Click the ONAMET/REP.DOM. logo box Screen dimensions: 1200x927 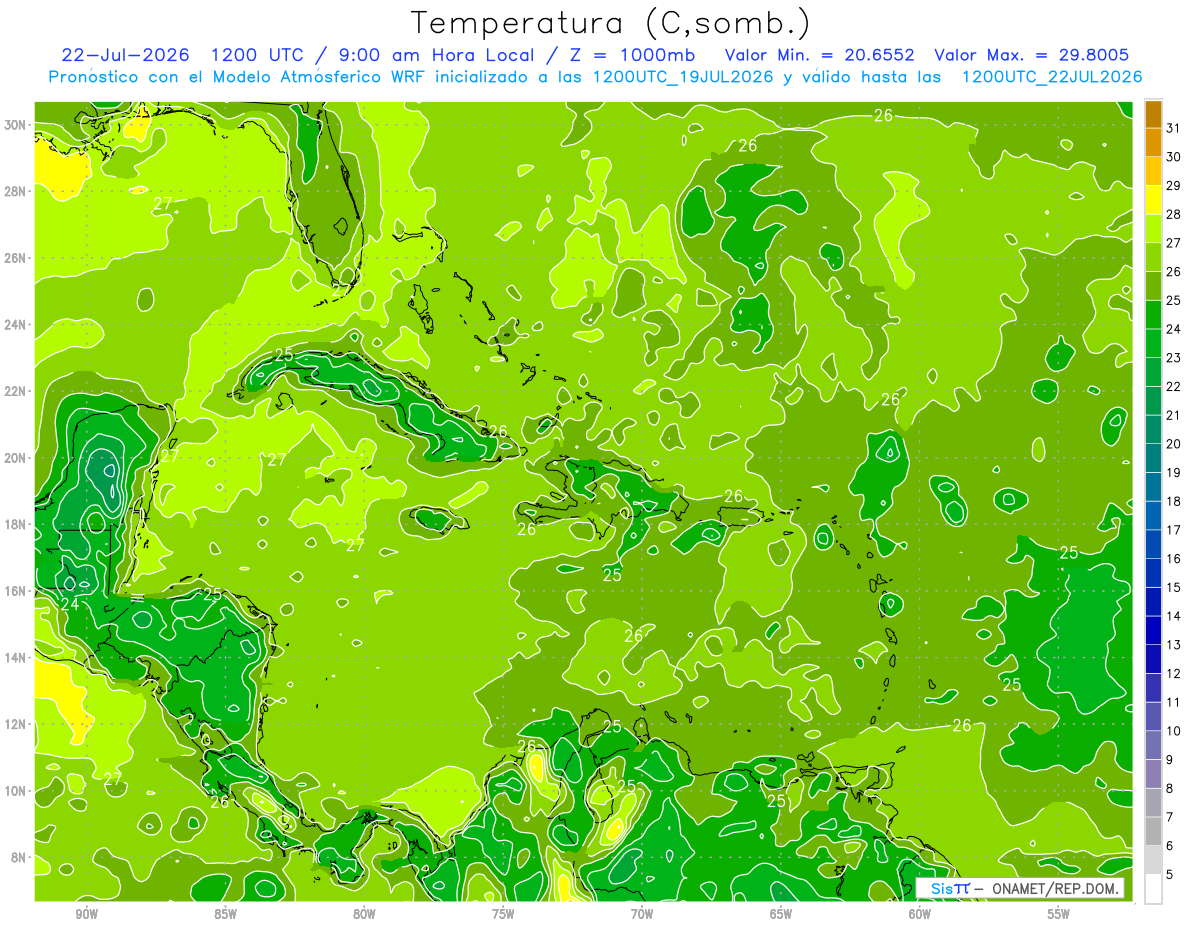click(x=1020, y=888)
